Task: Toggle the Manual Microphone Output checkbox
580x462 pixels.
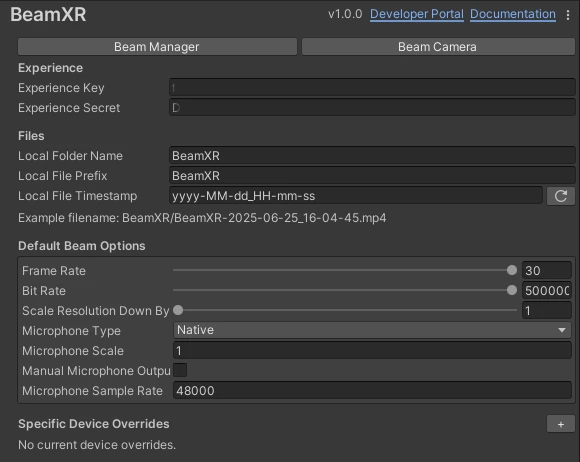Action: click(180, 370)
